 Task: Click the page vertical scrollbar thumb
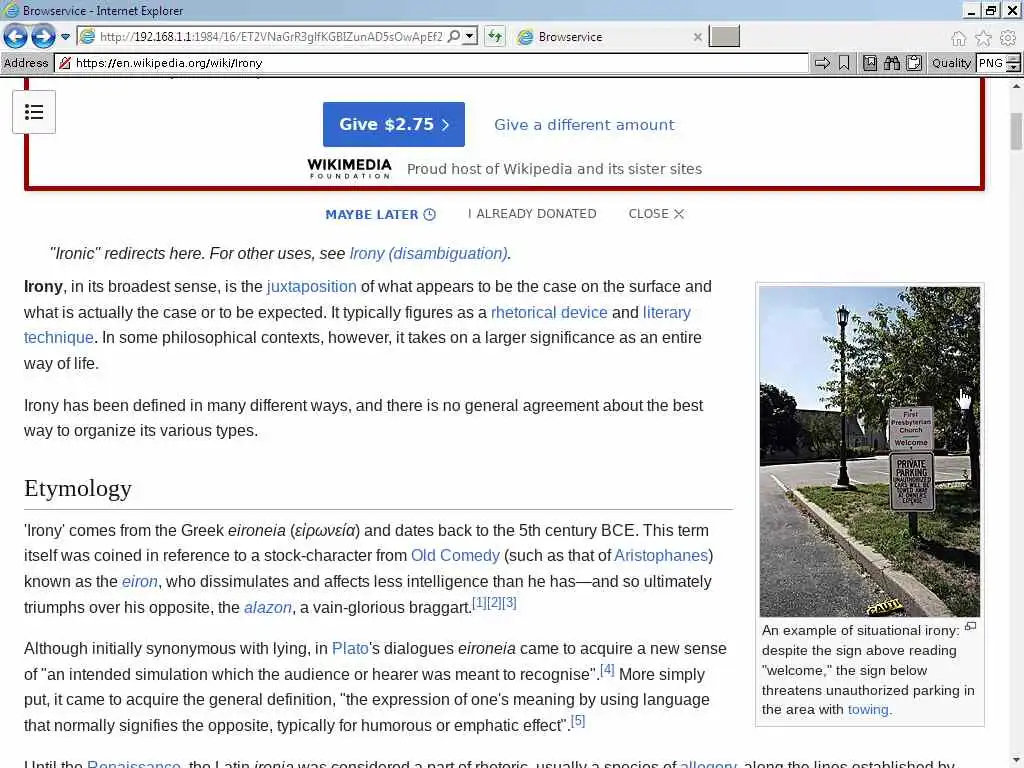[1016, 132]
